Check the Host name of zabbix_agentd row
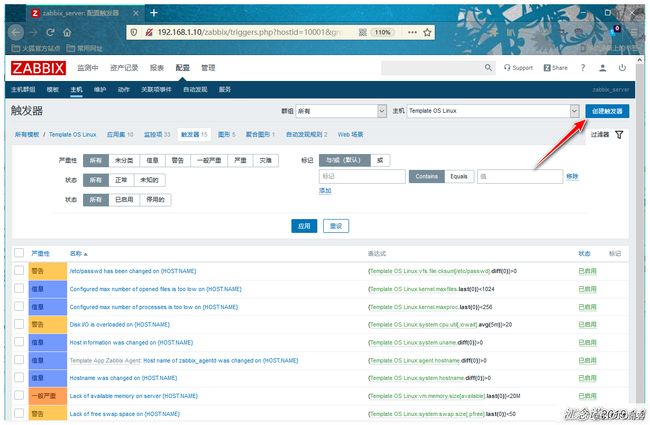This screenshot has width=650, height=425. (x=19, y=360)
